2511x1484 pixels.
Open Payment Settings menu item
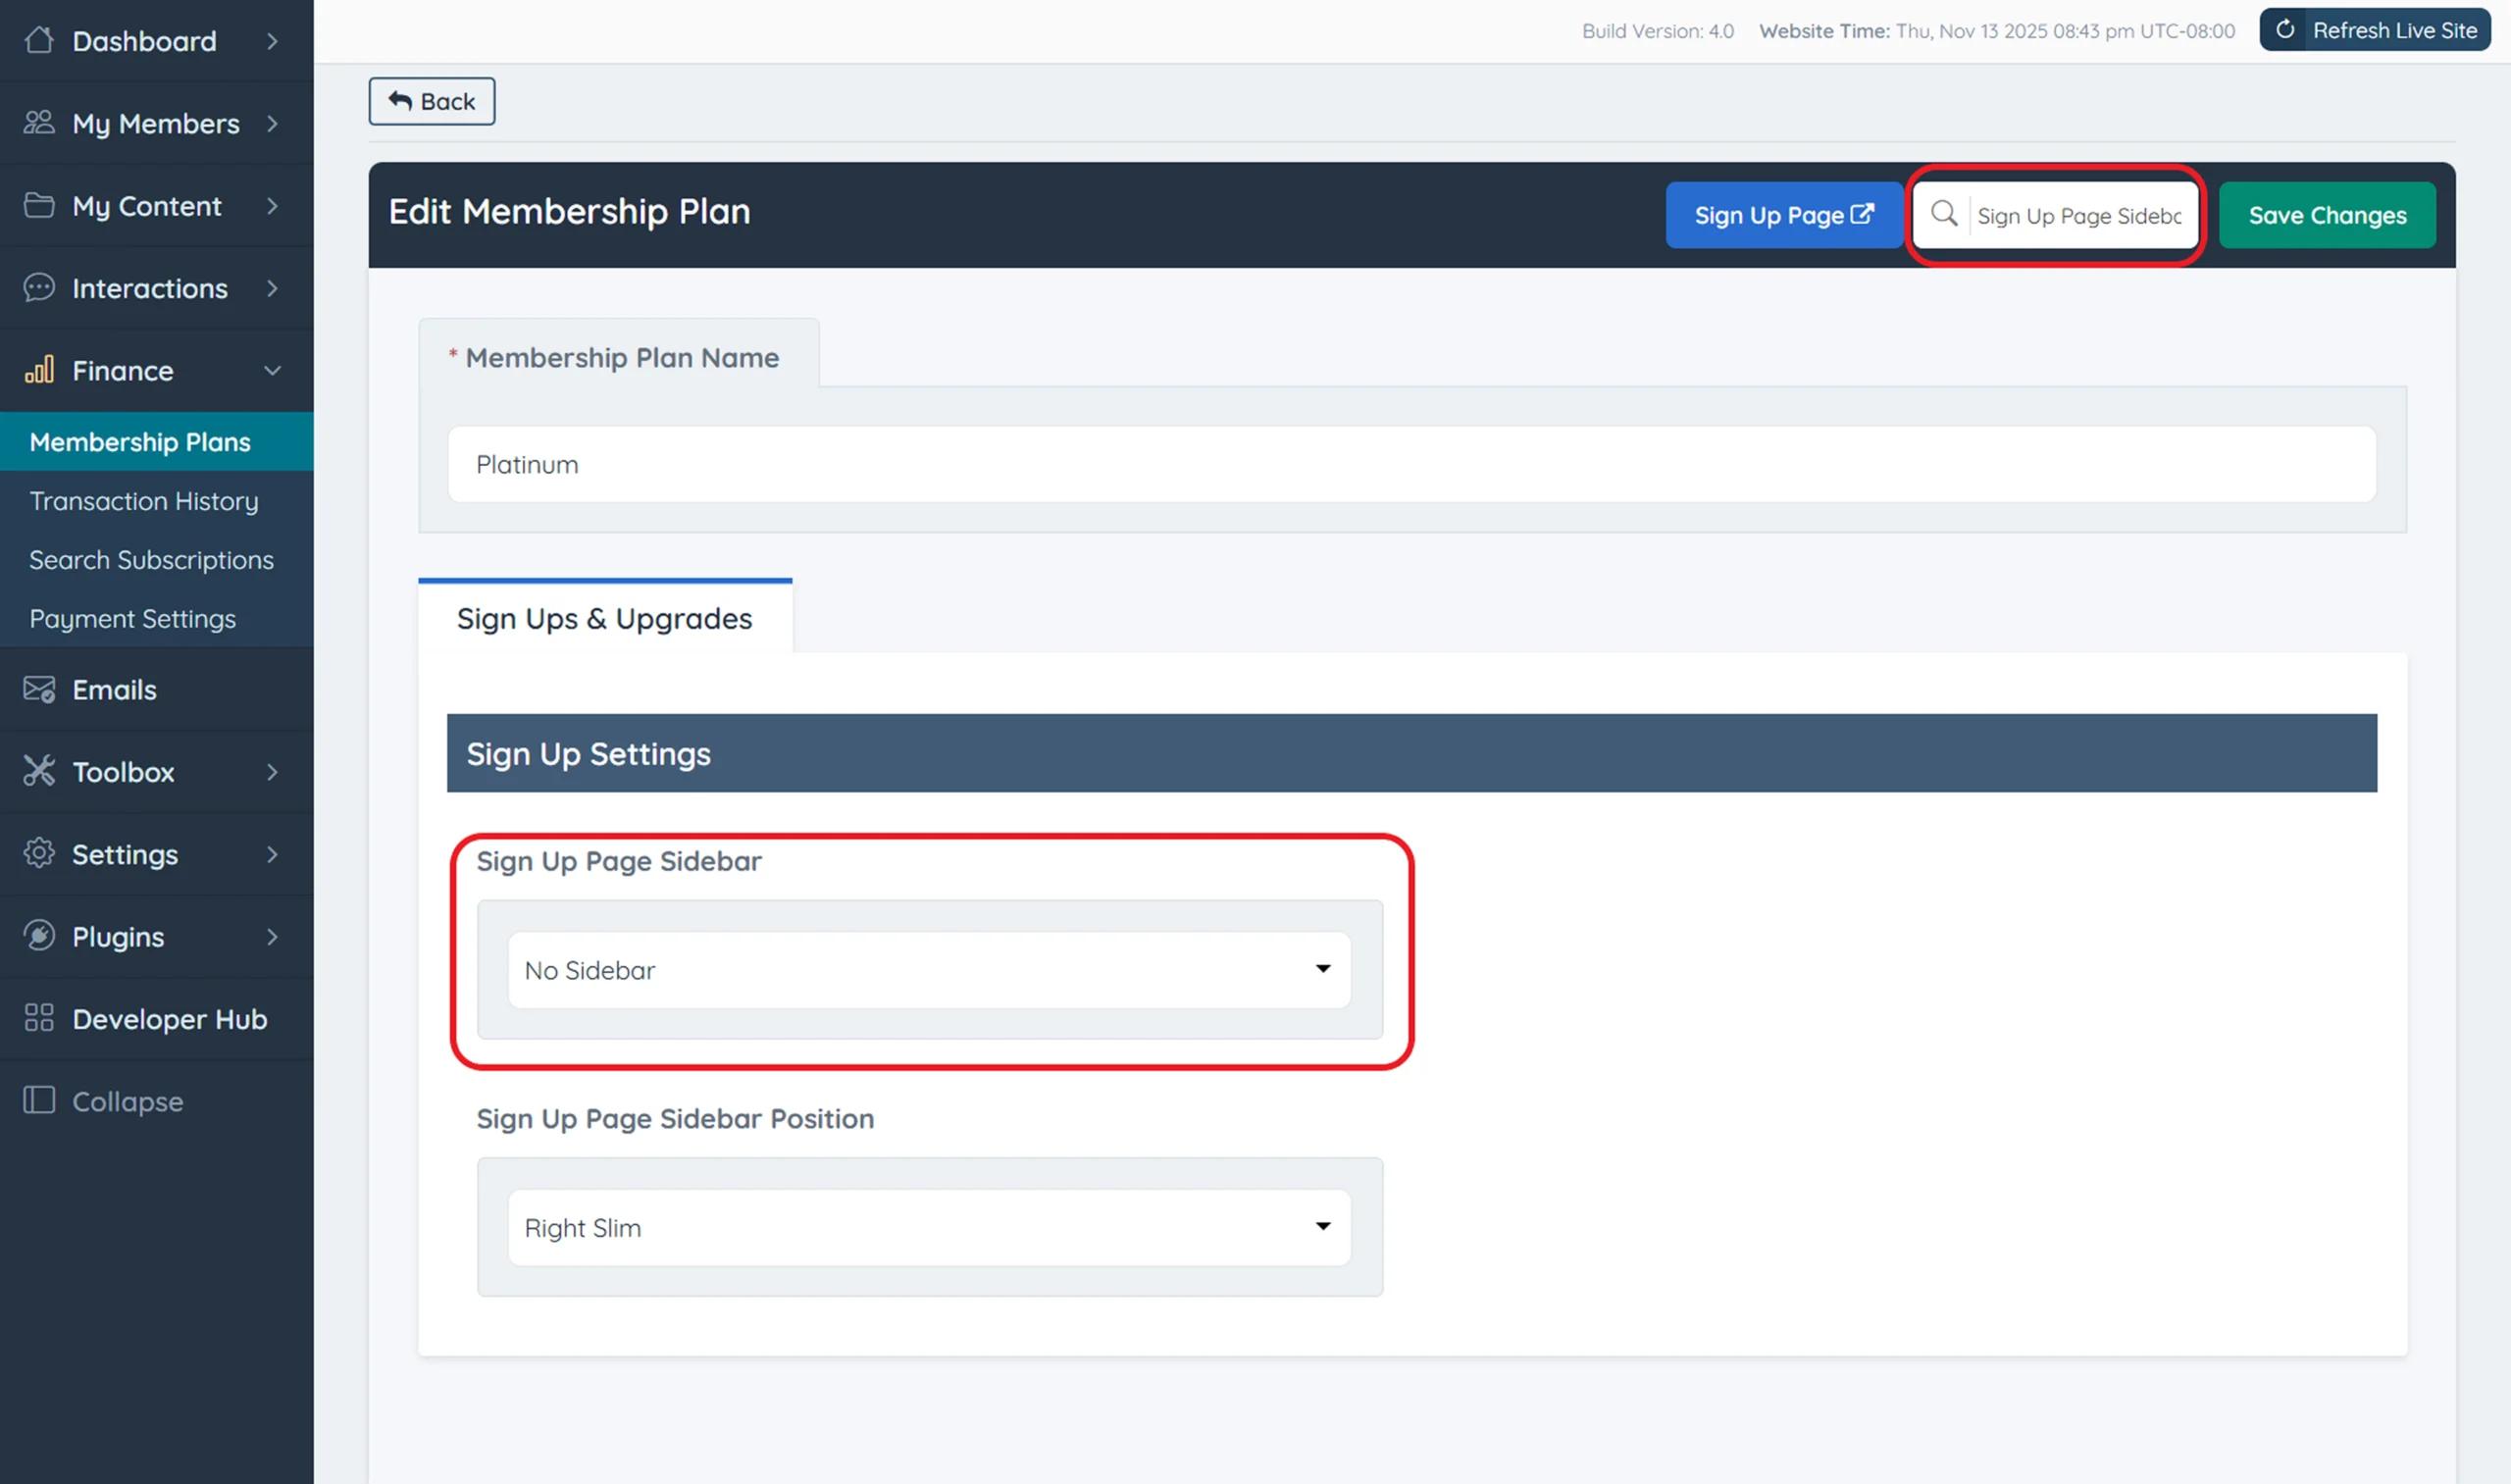132,619
